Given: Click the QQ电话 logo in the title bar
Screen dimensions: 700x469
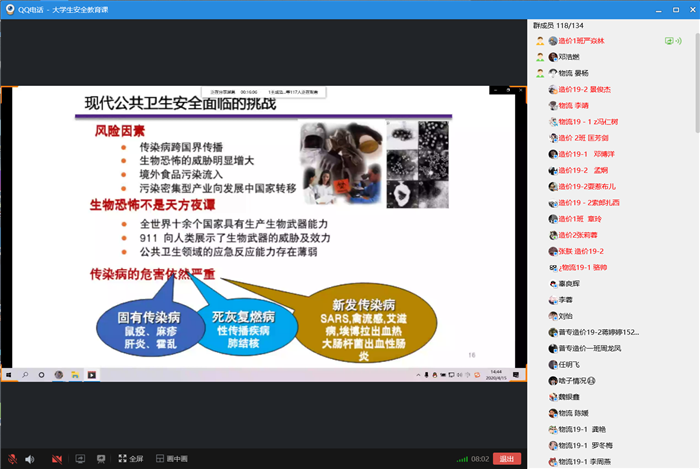Looking at the screenshot, I should (x=10, y=9).
